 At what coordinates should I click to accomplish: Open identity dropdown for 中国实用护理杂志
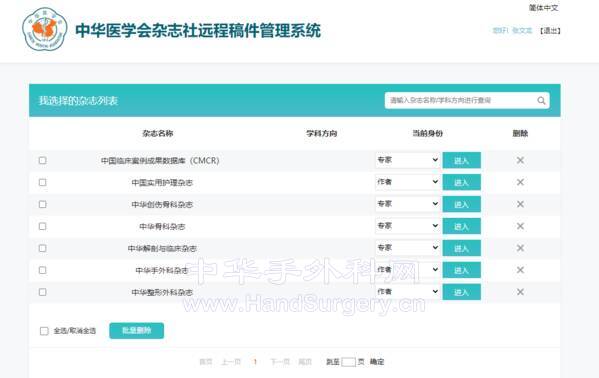(407, 182)
